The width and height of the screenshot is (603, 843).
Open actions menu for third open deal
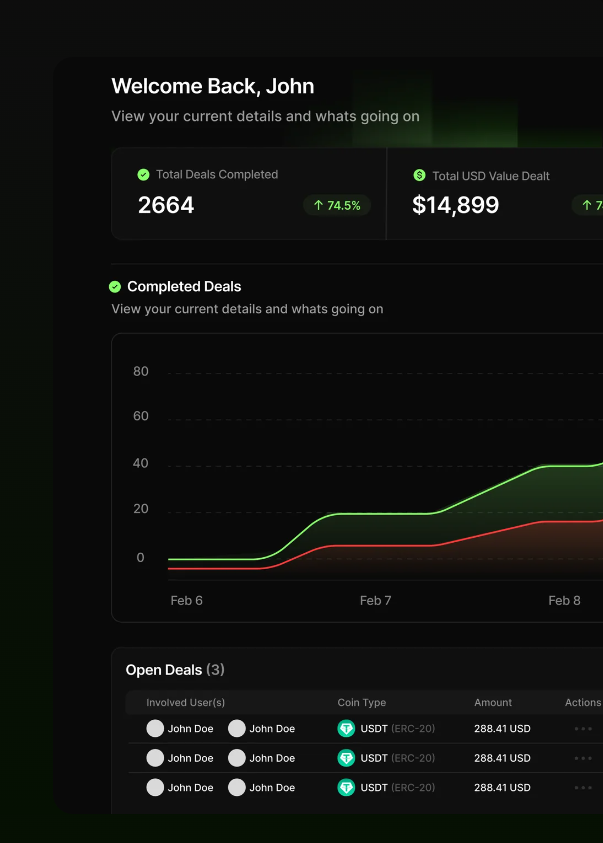(583, 788)
